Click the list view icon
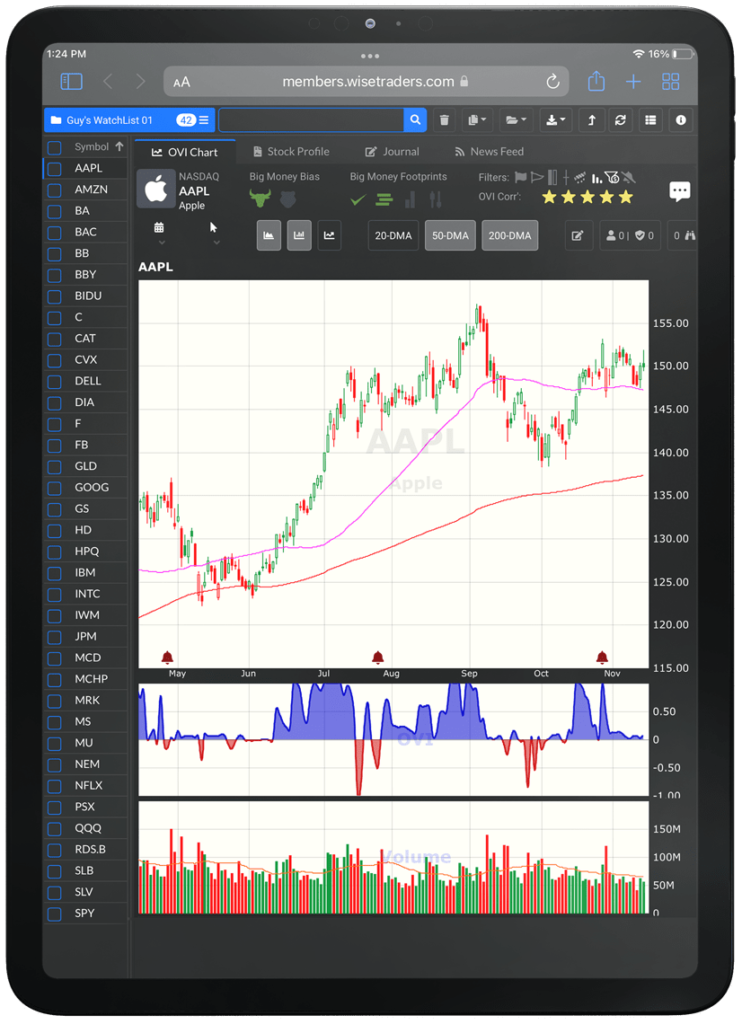 tap(651, 120)
